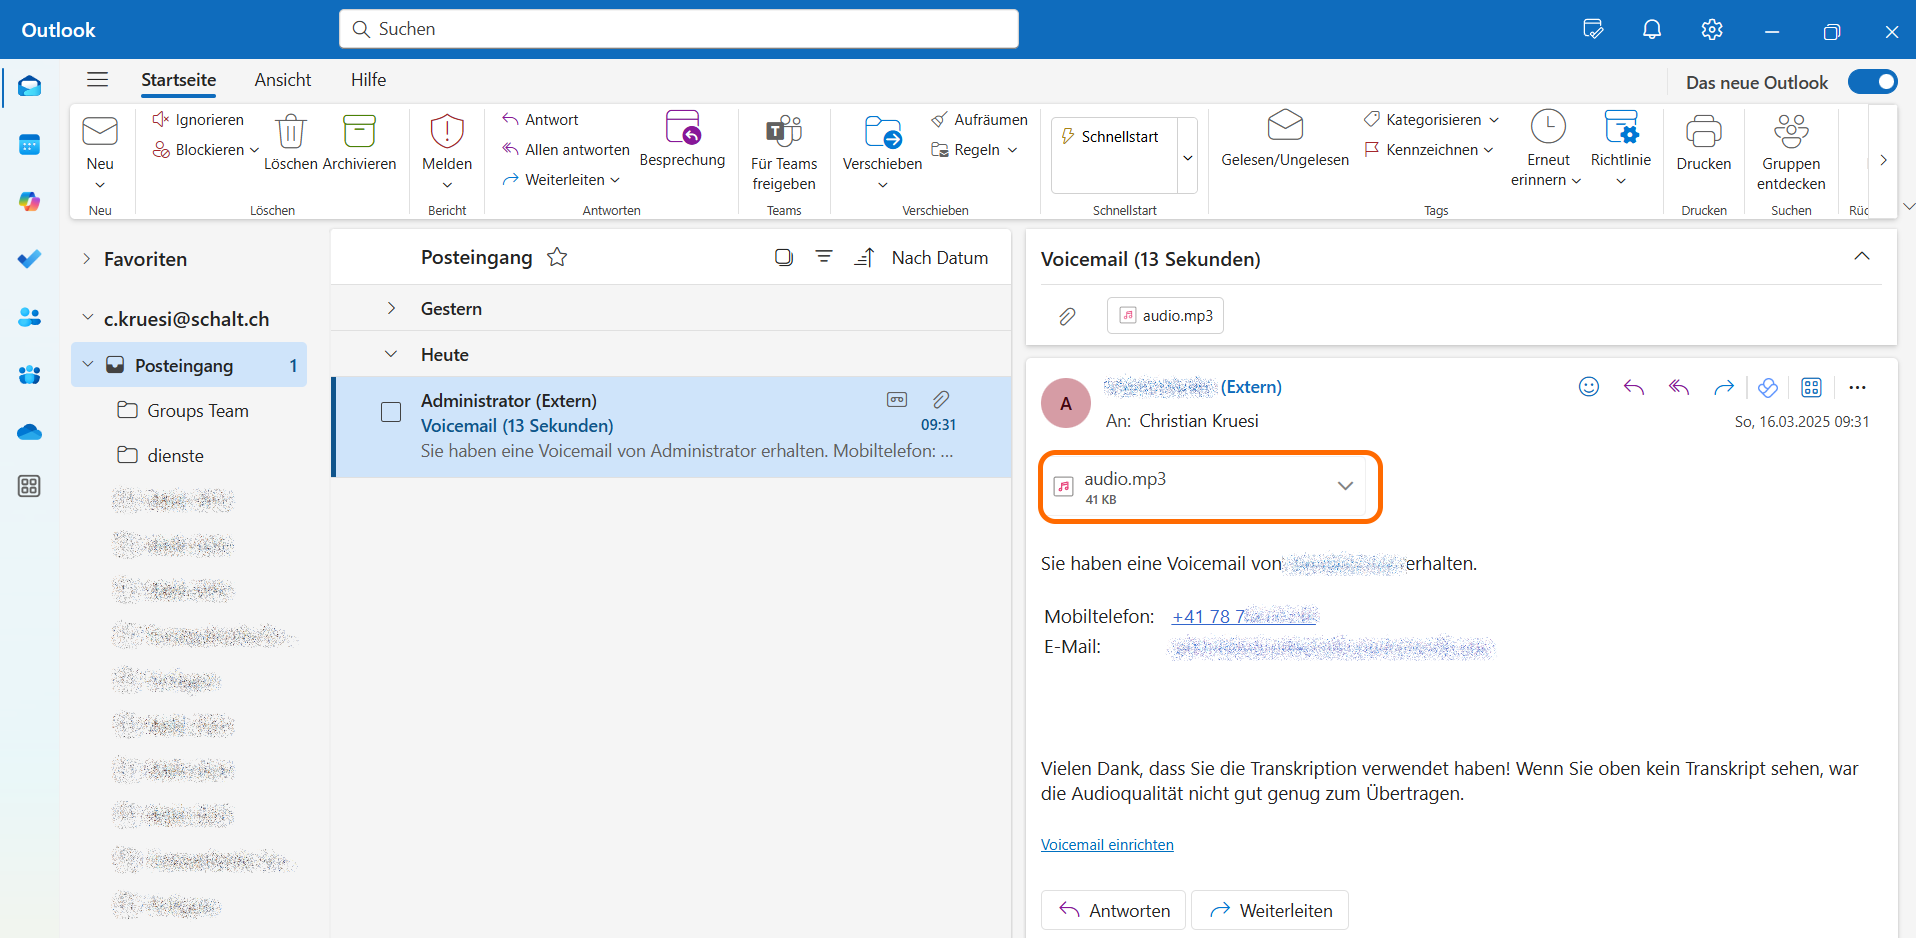Click the Löschen trash can icon
This screenshot has width=1916, height=938.
coord(290,132)
